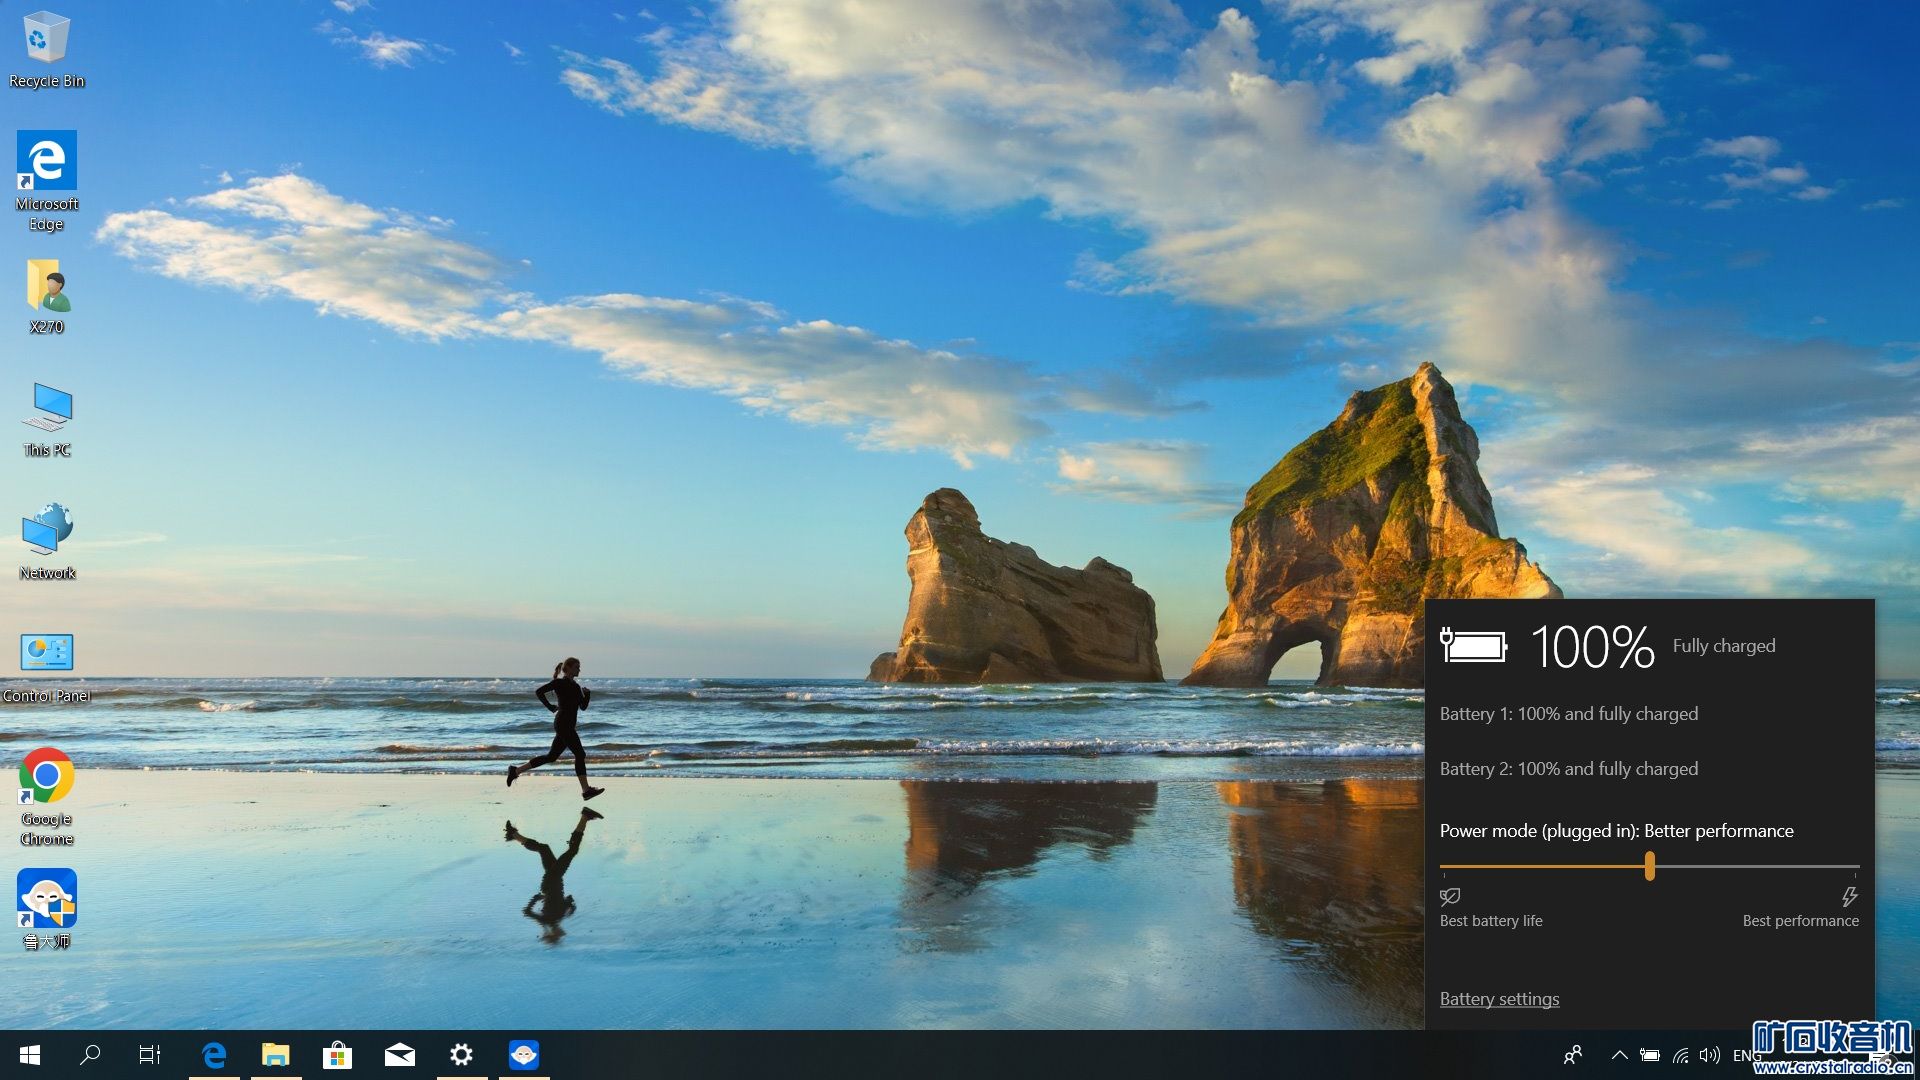
Task: Click the battery icon in system tray
Action: pyautogui.click(x=1650, y=1055)
